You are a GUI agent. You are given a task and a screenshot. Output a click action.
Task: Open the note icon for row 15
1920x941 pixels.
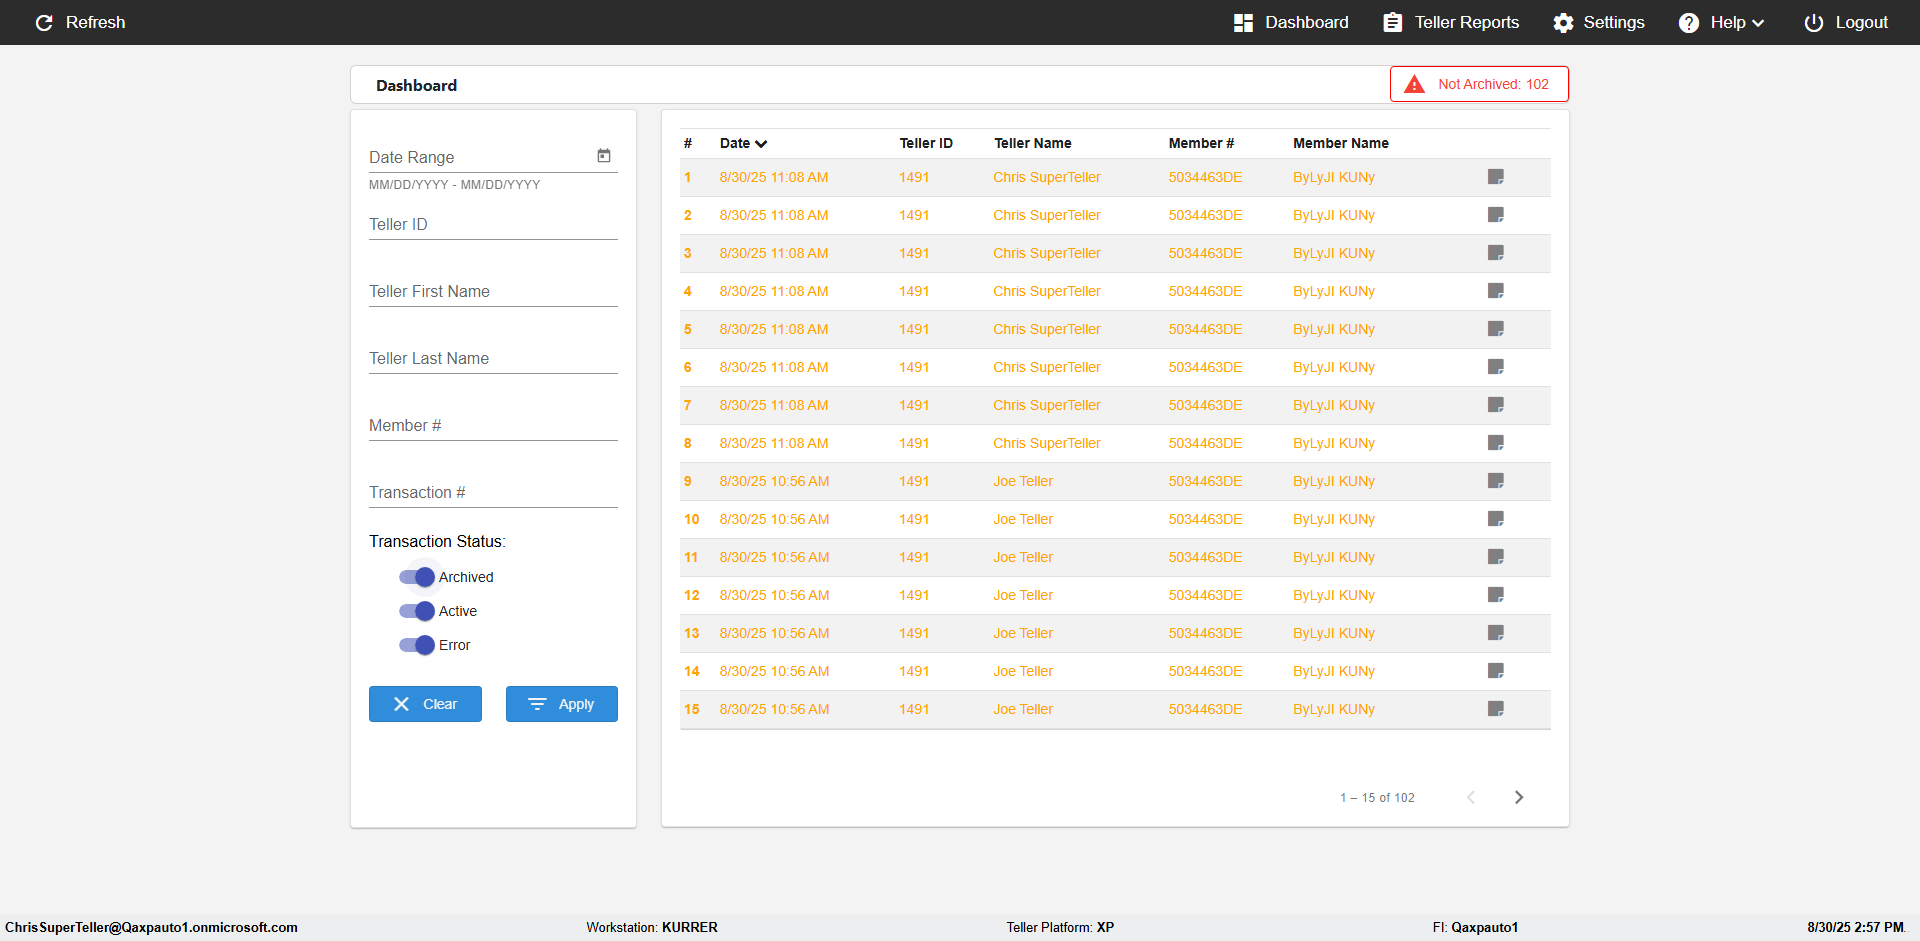pyautogui.click(x=1496, y=709)
